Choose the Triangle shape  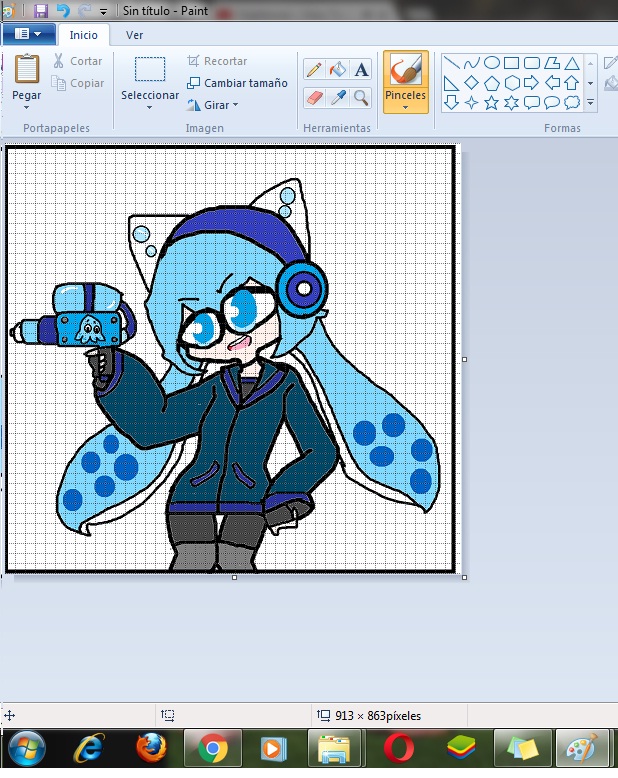[572, 63]
